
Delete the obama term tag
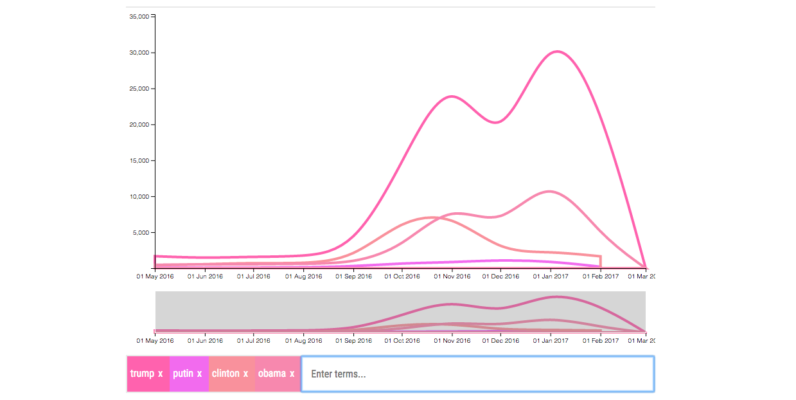tap(292, 374)
